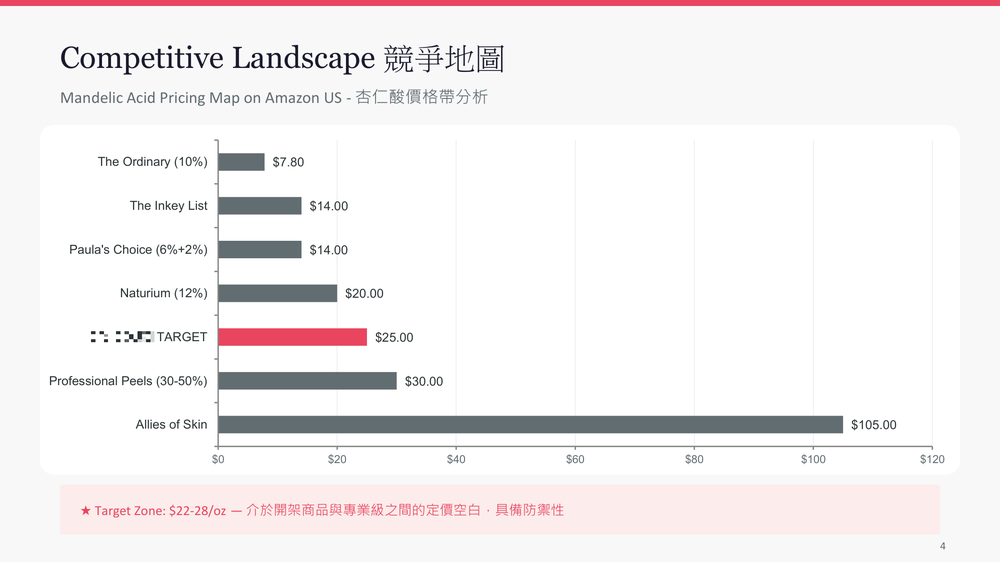This screenshot has height=562, width=1000.
Task: Click the 'TARGET' row label
Action: click(x=182, y=337)
